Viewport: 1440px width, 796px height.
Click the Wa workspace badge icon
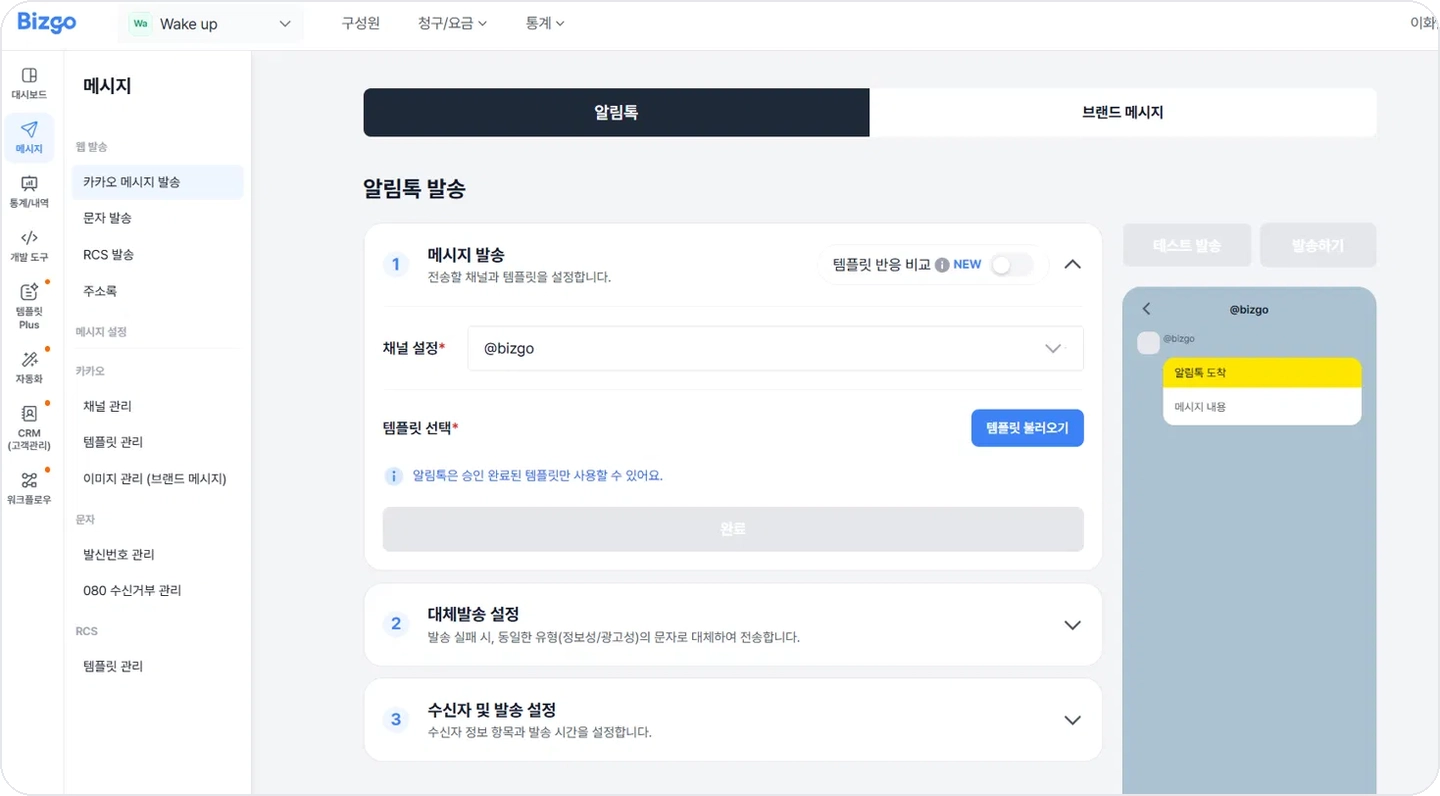click(x=140, y=23)
